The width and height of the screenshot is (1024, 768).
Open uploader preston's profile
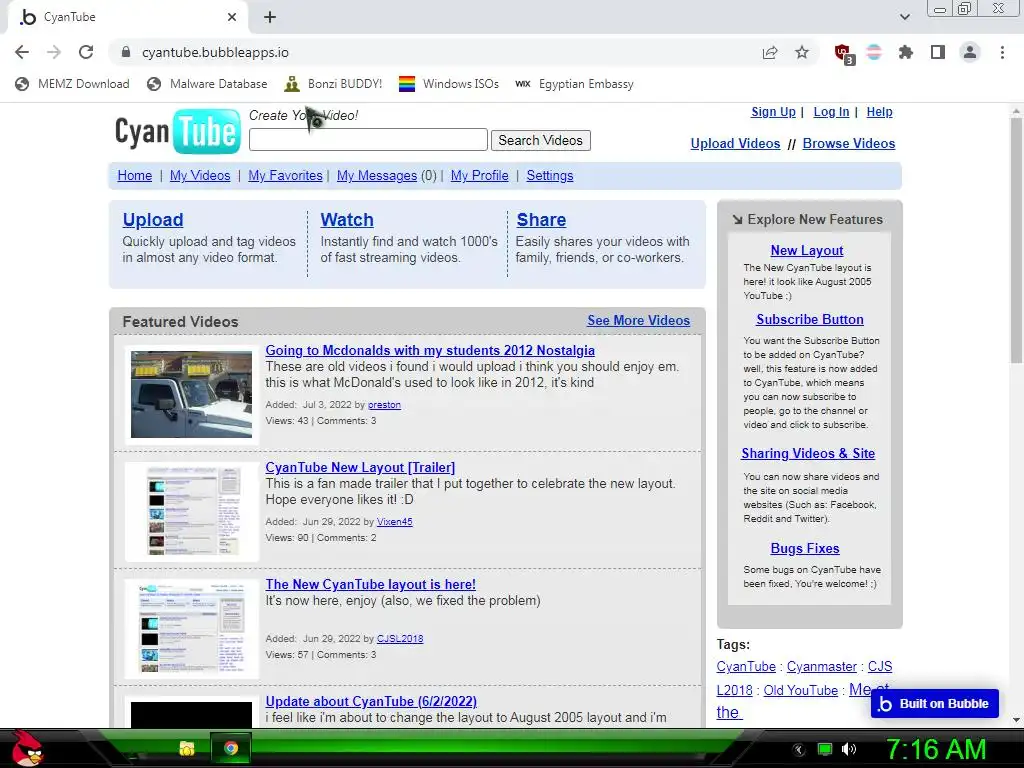point(384,405)
